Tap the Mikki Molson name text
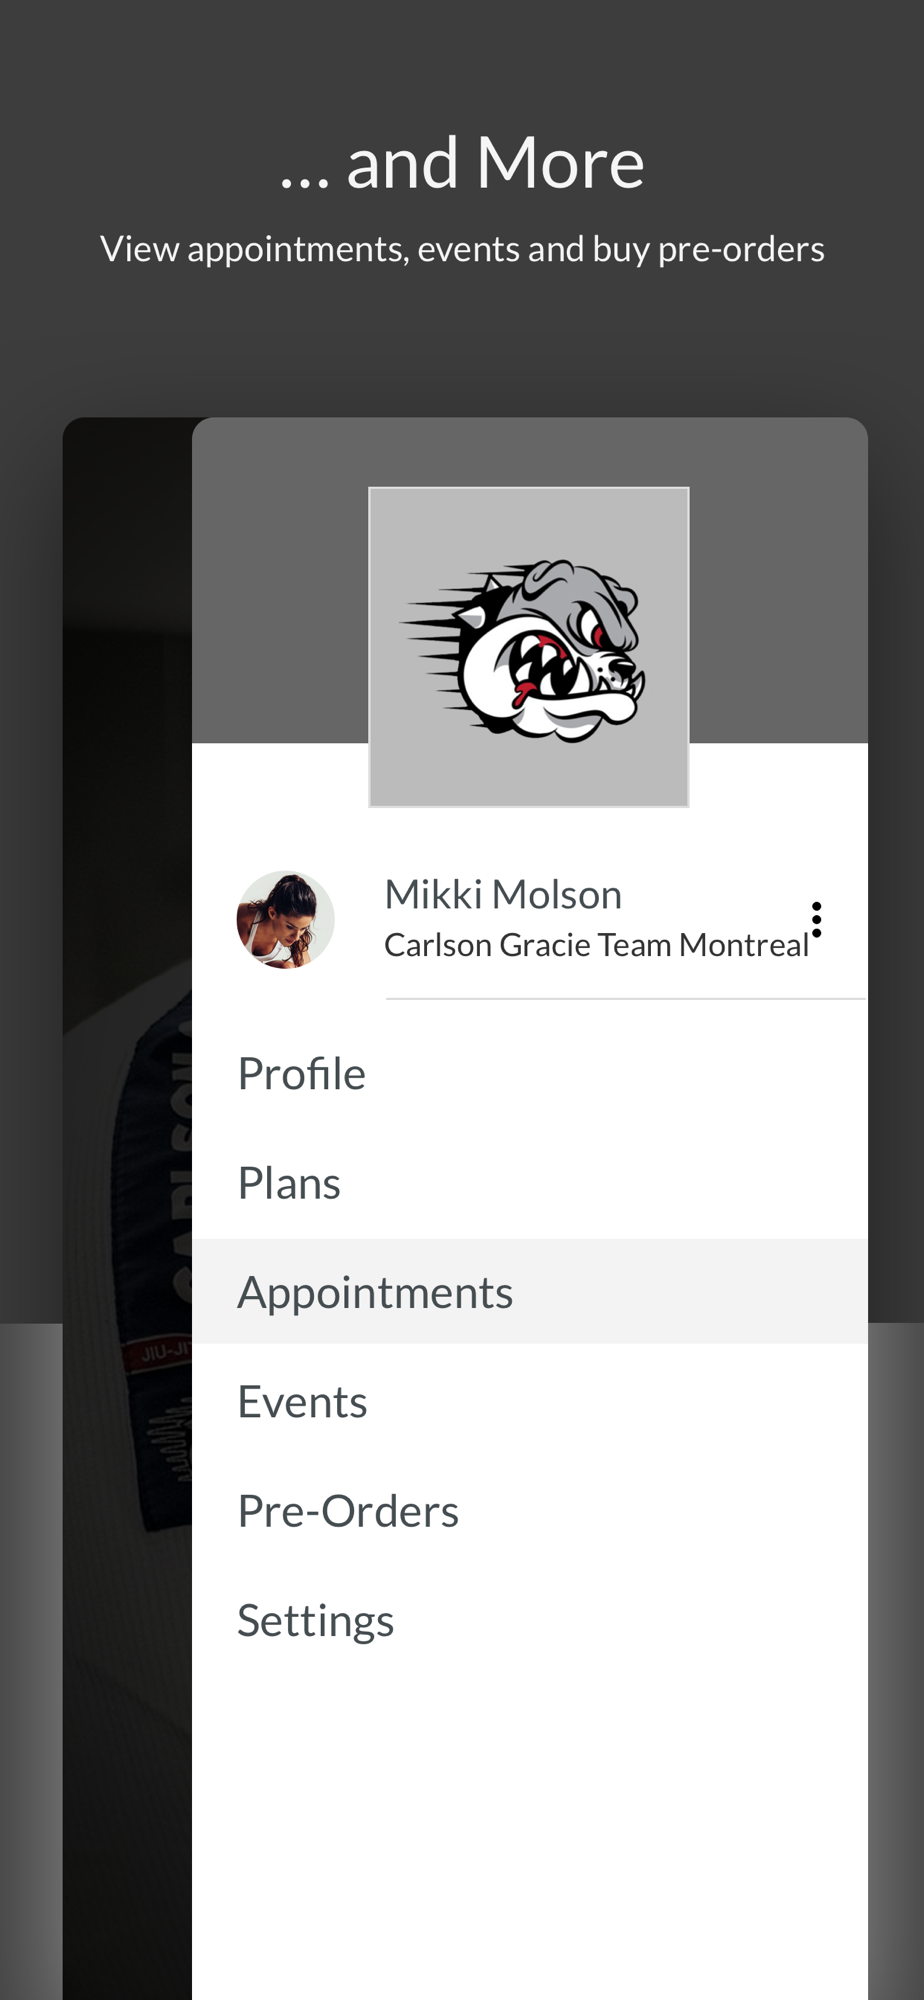Image resolution: width=924 pixels, height=2000 pixels. click(x=503, y=894)
